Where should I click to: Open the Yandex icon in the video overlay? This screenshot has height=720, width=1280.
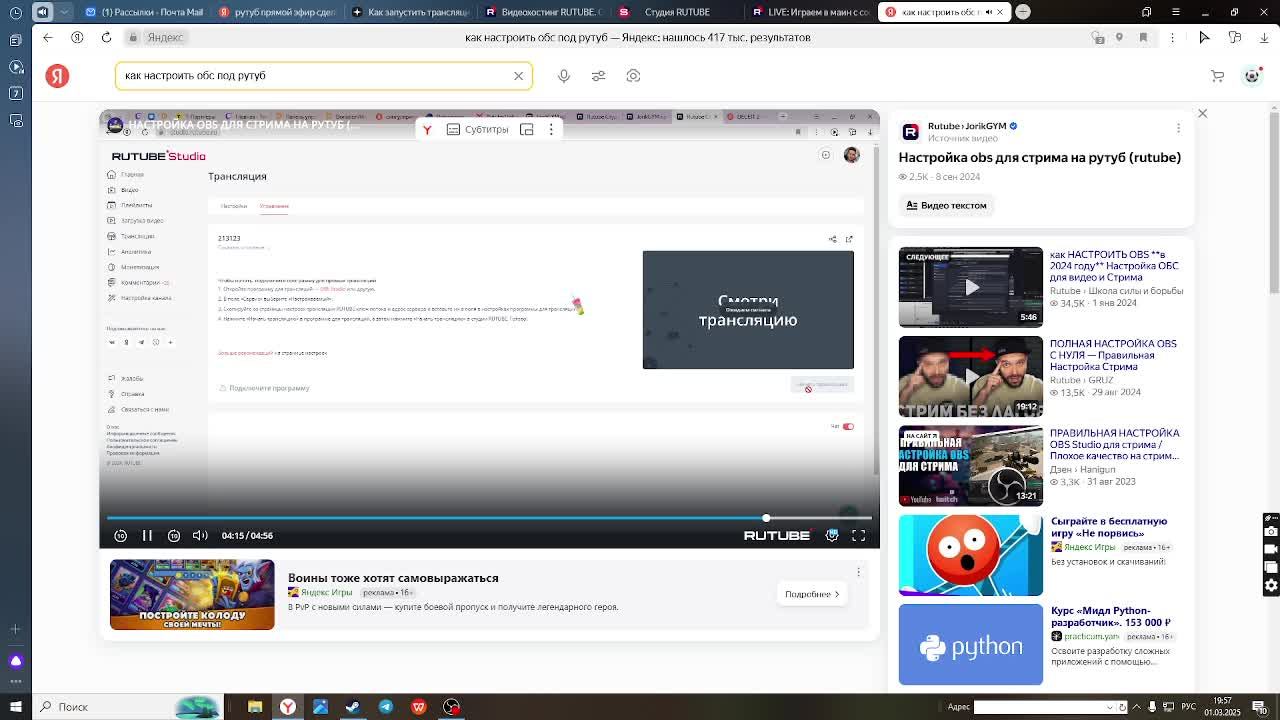[x=427, y=129]
